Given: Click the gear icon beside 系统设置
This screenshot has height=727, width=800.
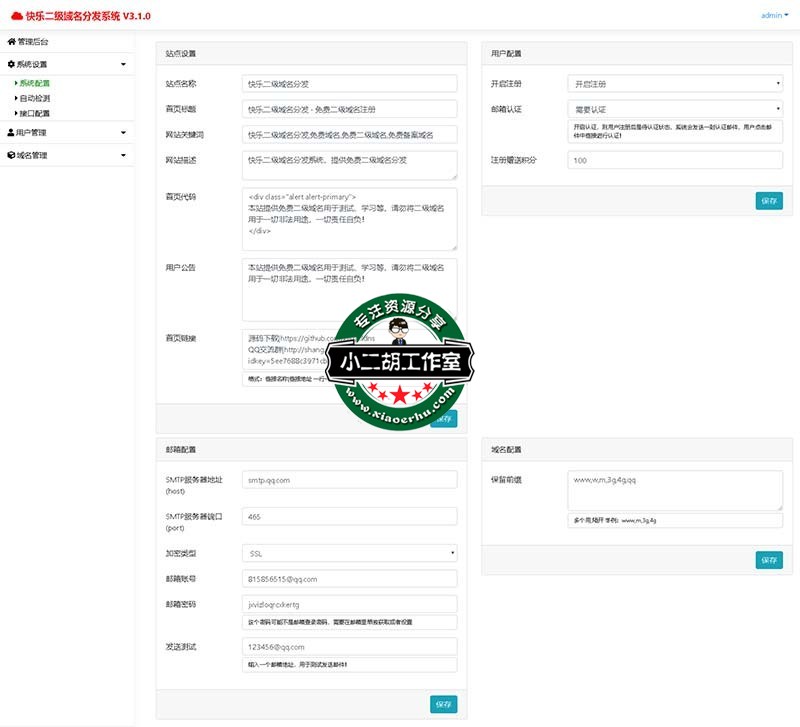Looking at the screenshot, I should (x=11, y=64).
